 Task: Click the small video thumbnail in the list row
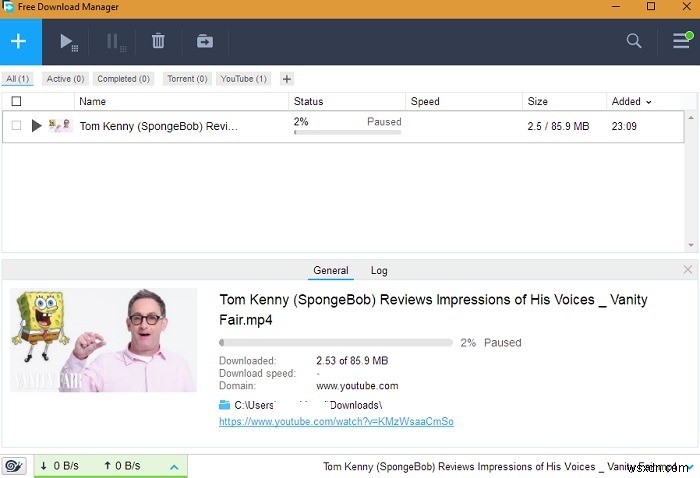pyautogui.click(x=60, y=125)
